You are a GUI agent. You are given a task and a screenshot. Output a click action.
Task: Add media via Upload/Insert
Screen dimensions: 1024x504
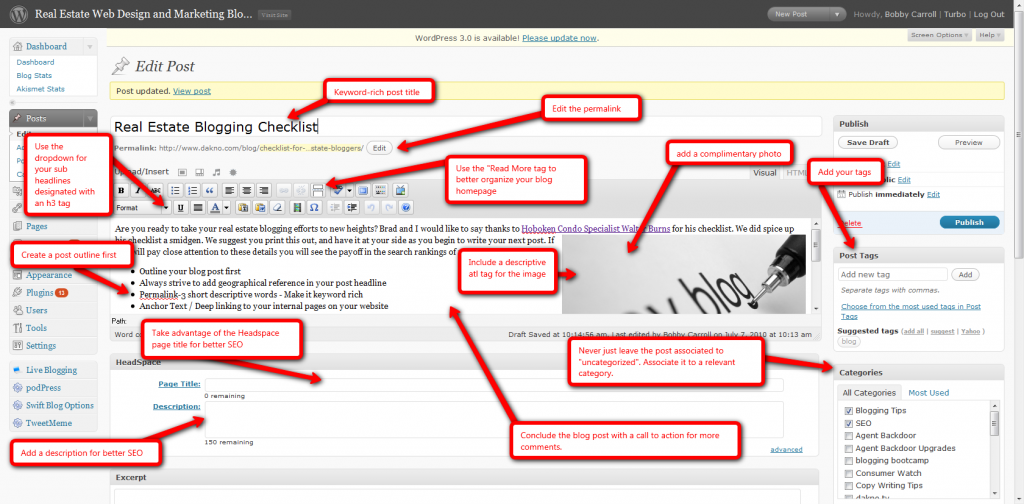233,172
